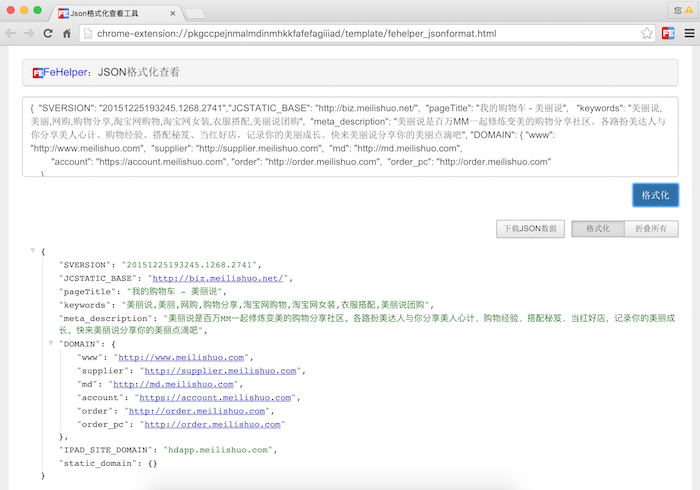The image size is (700, 490).
Task: Open the supplier.meilishuo.com link
Action: tap(221, 371)
